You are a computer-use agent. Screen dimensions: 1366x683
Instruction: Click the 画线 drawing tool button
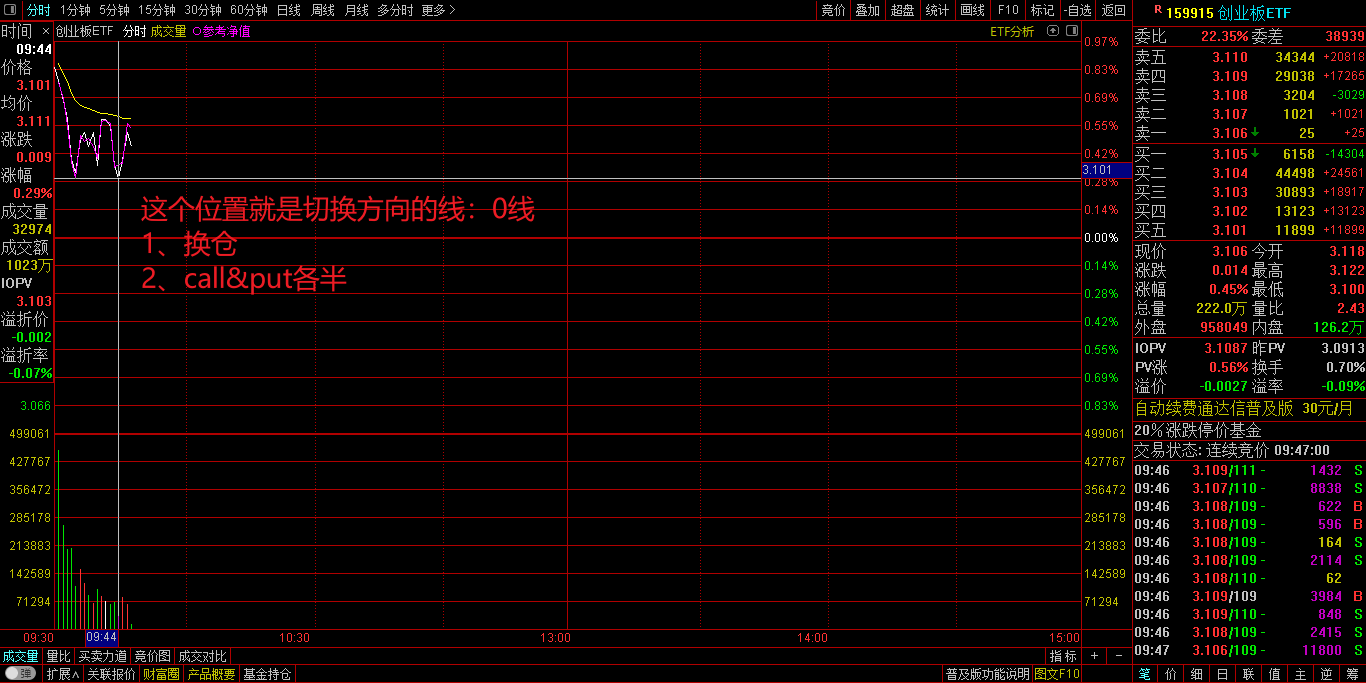click(x=972, y=10)
